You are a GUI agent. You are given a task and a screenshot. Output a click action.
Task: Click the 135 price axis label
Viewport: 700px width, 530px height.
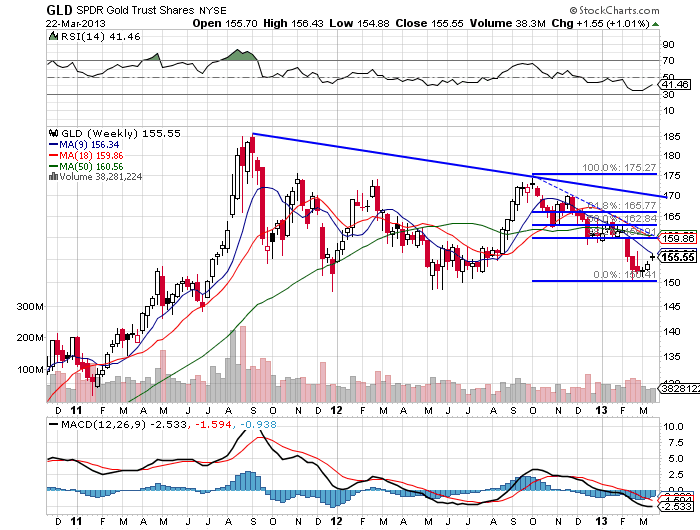pos(671,356)
